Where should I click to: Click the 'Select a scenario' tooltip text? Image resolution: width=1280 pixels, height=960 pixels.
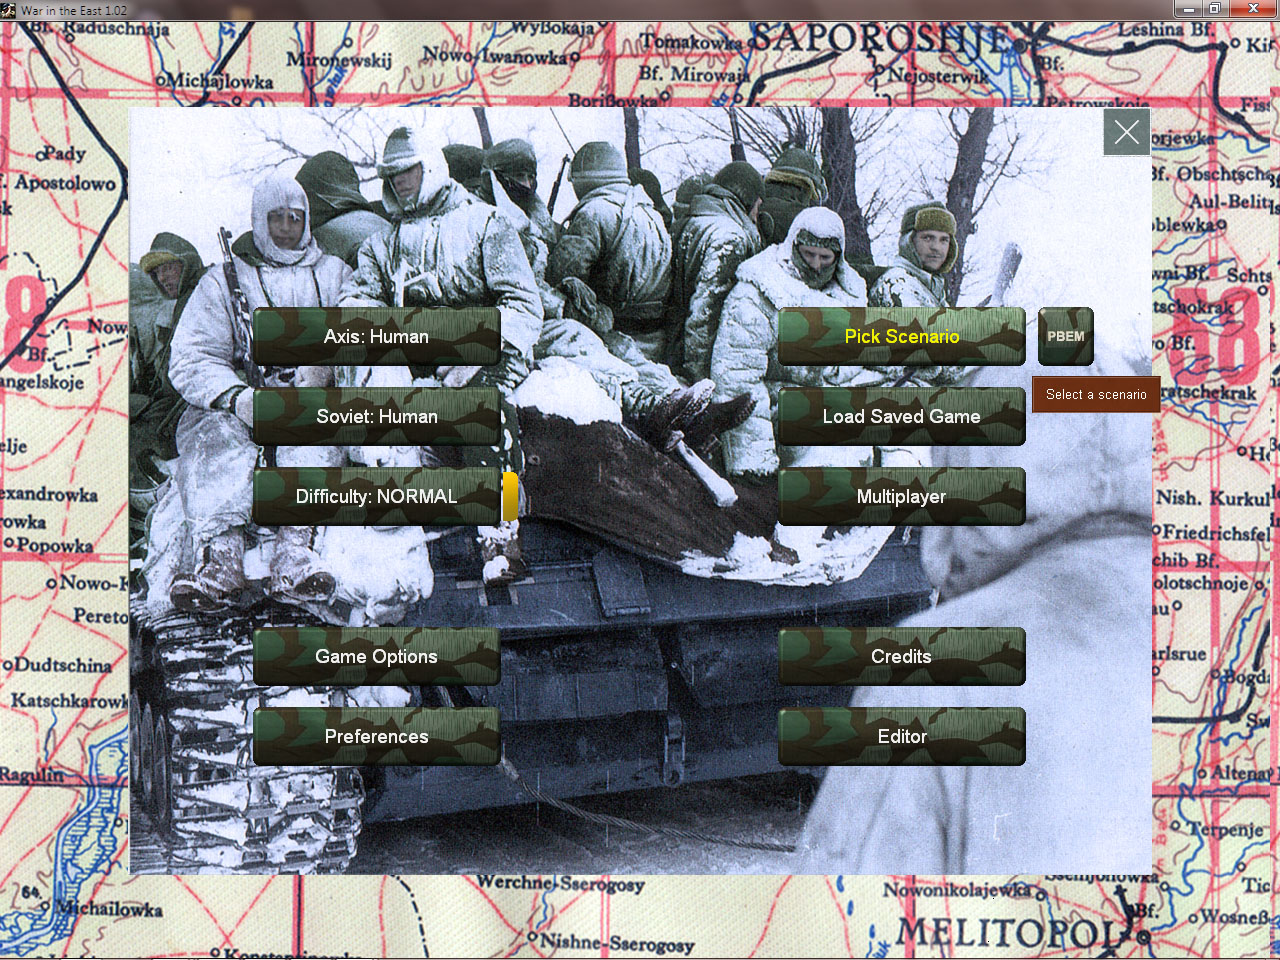pos(1096,395)
